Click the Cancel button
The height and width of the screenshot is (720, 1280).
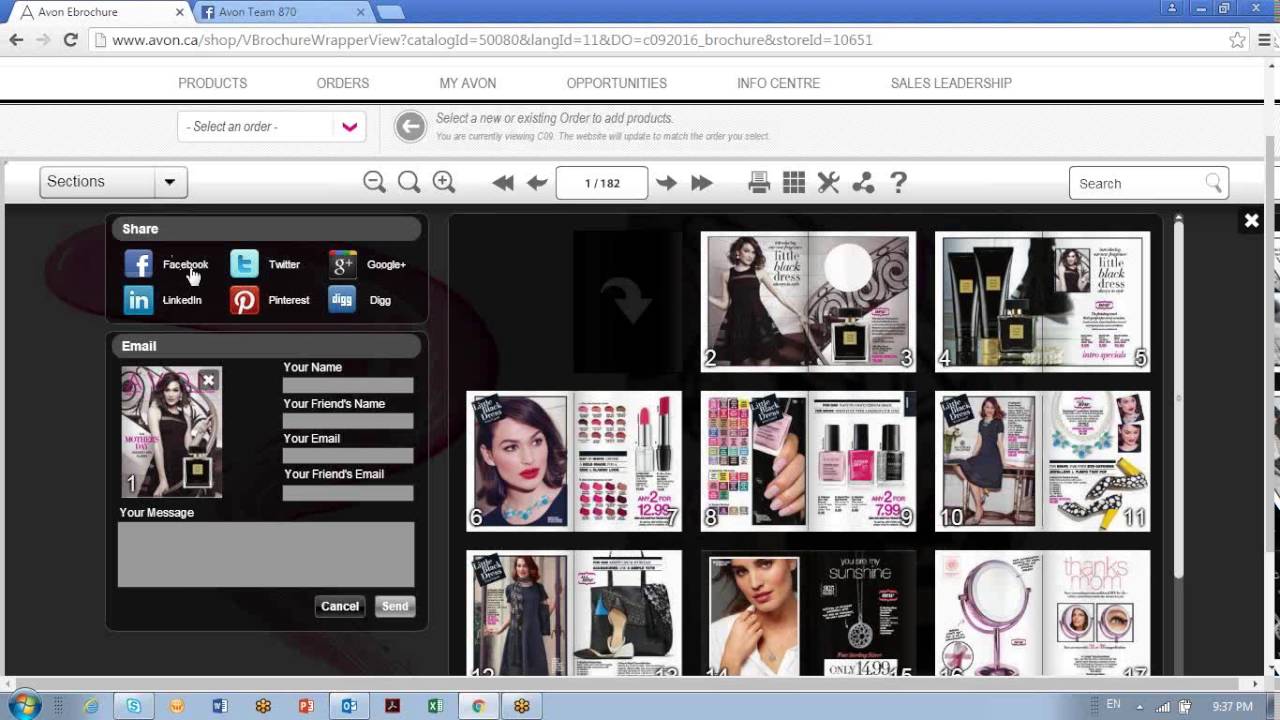click(x=340, y=606)
